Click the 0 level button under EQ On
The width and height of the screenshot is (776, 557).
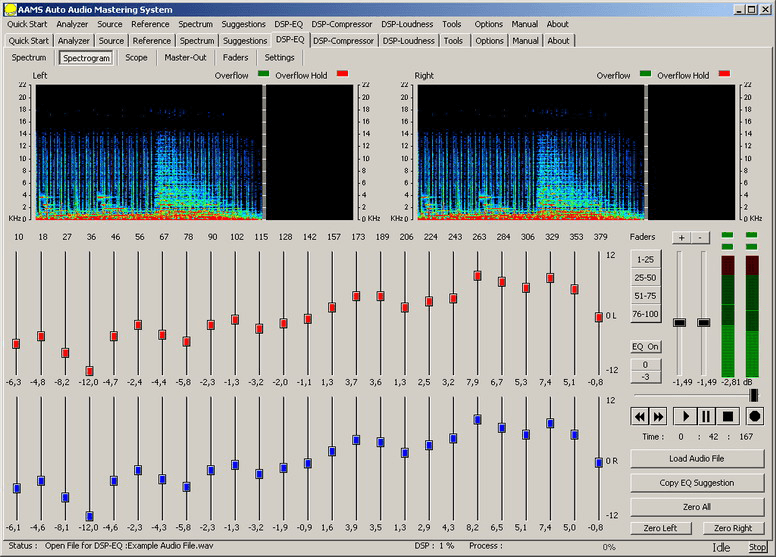(645, 365)
